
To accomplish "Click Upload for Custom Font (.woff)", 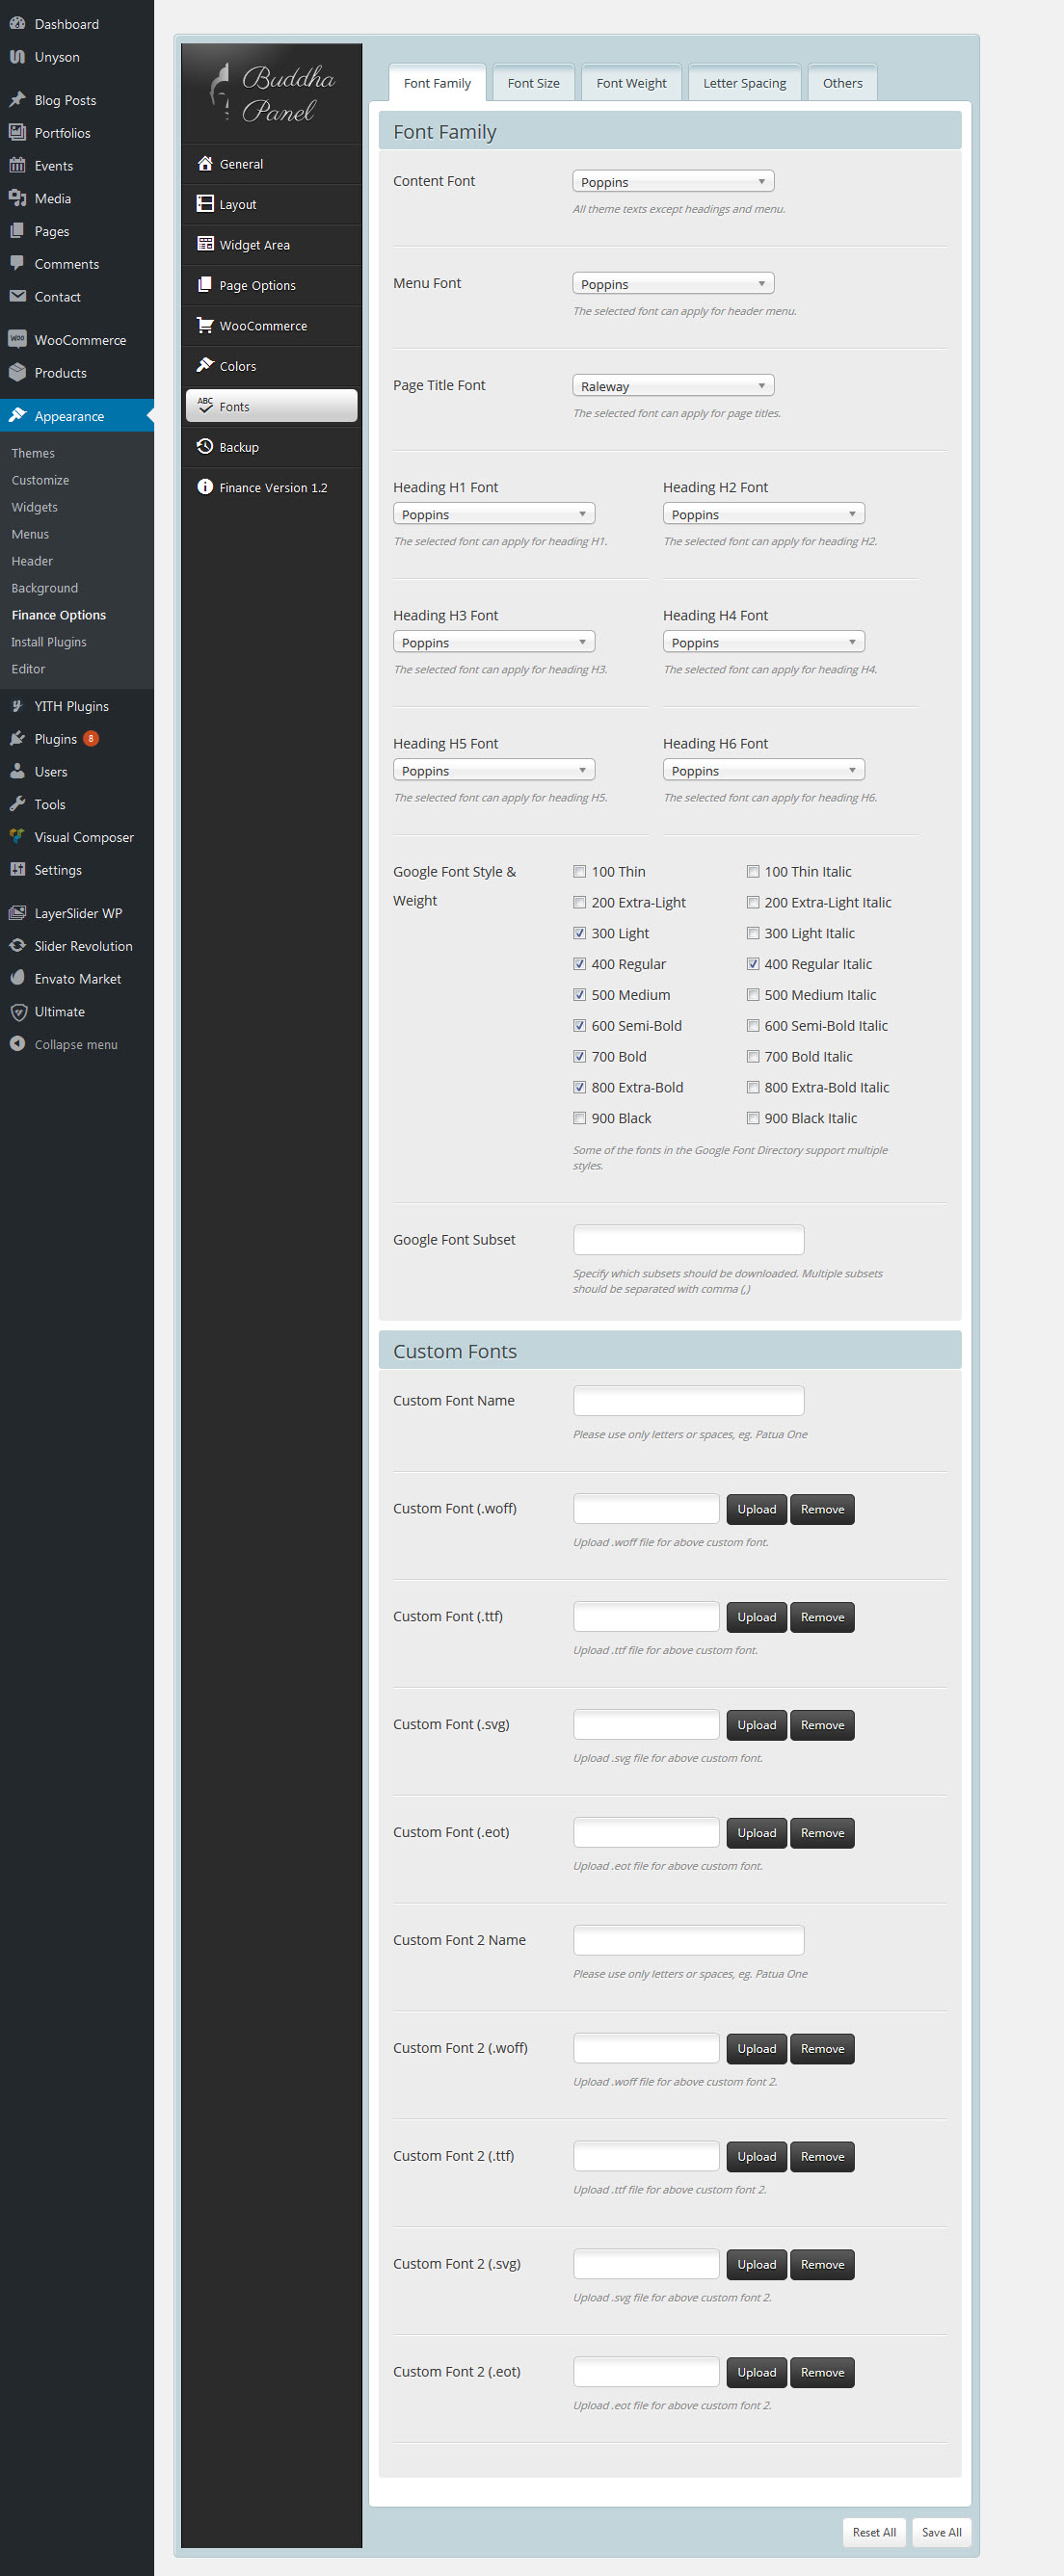I will pyautogui.click(x=756, y=1509).
